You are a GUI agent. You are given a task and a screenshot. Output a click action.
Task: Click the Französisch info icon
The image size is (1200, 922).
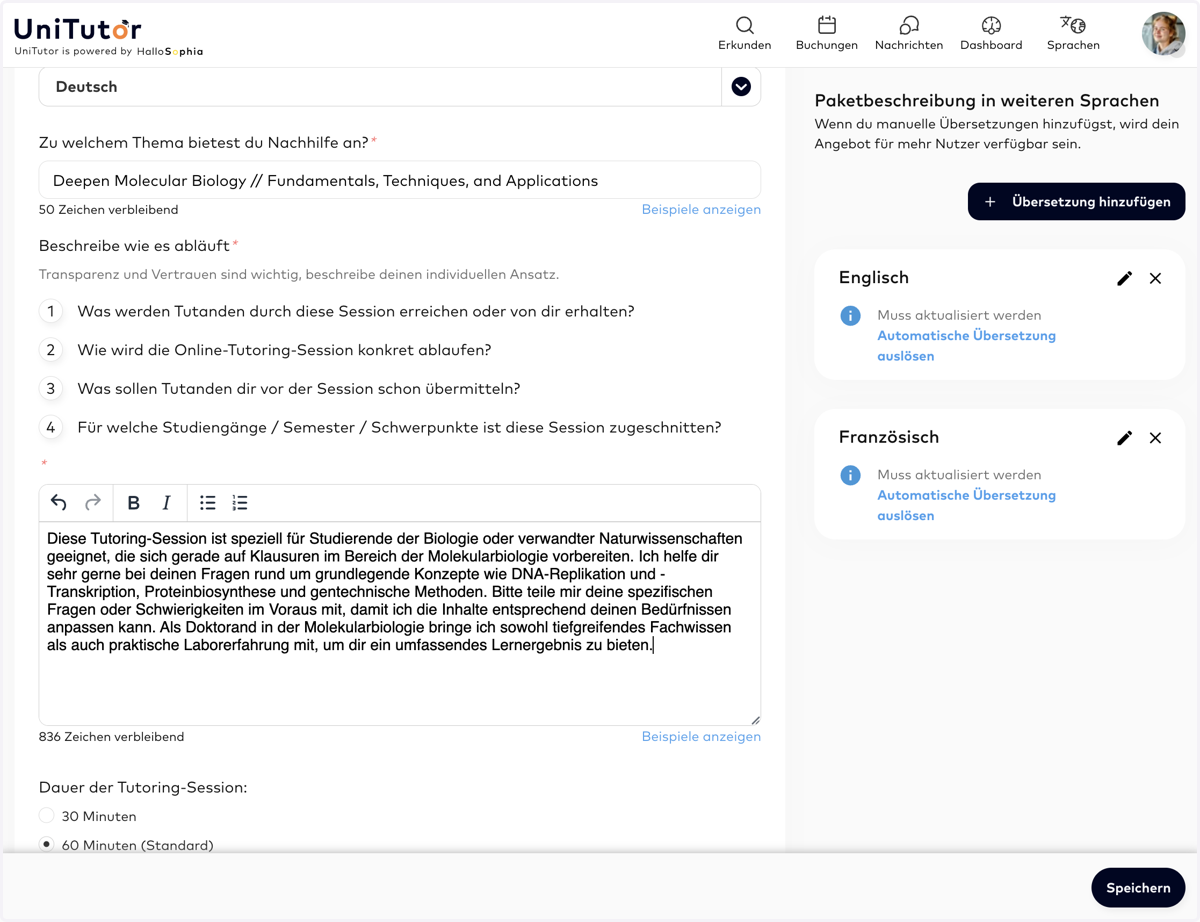click(850, 475)
